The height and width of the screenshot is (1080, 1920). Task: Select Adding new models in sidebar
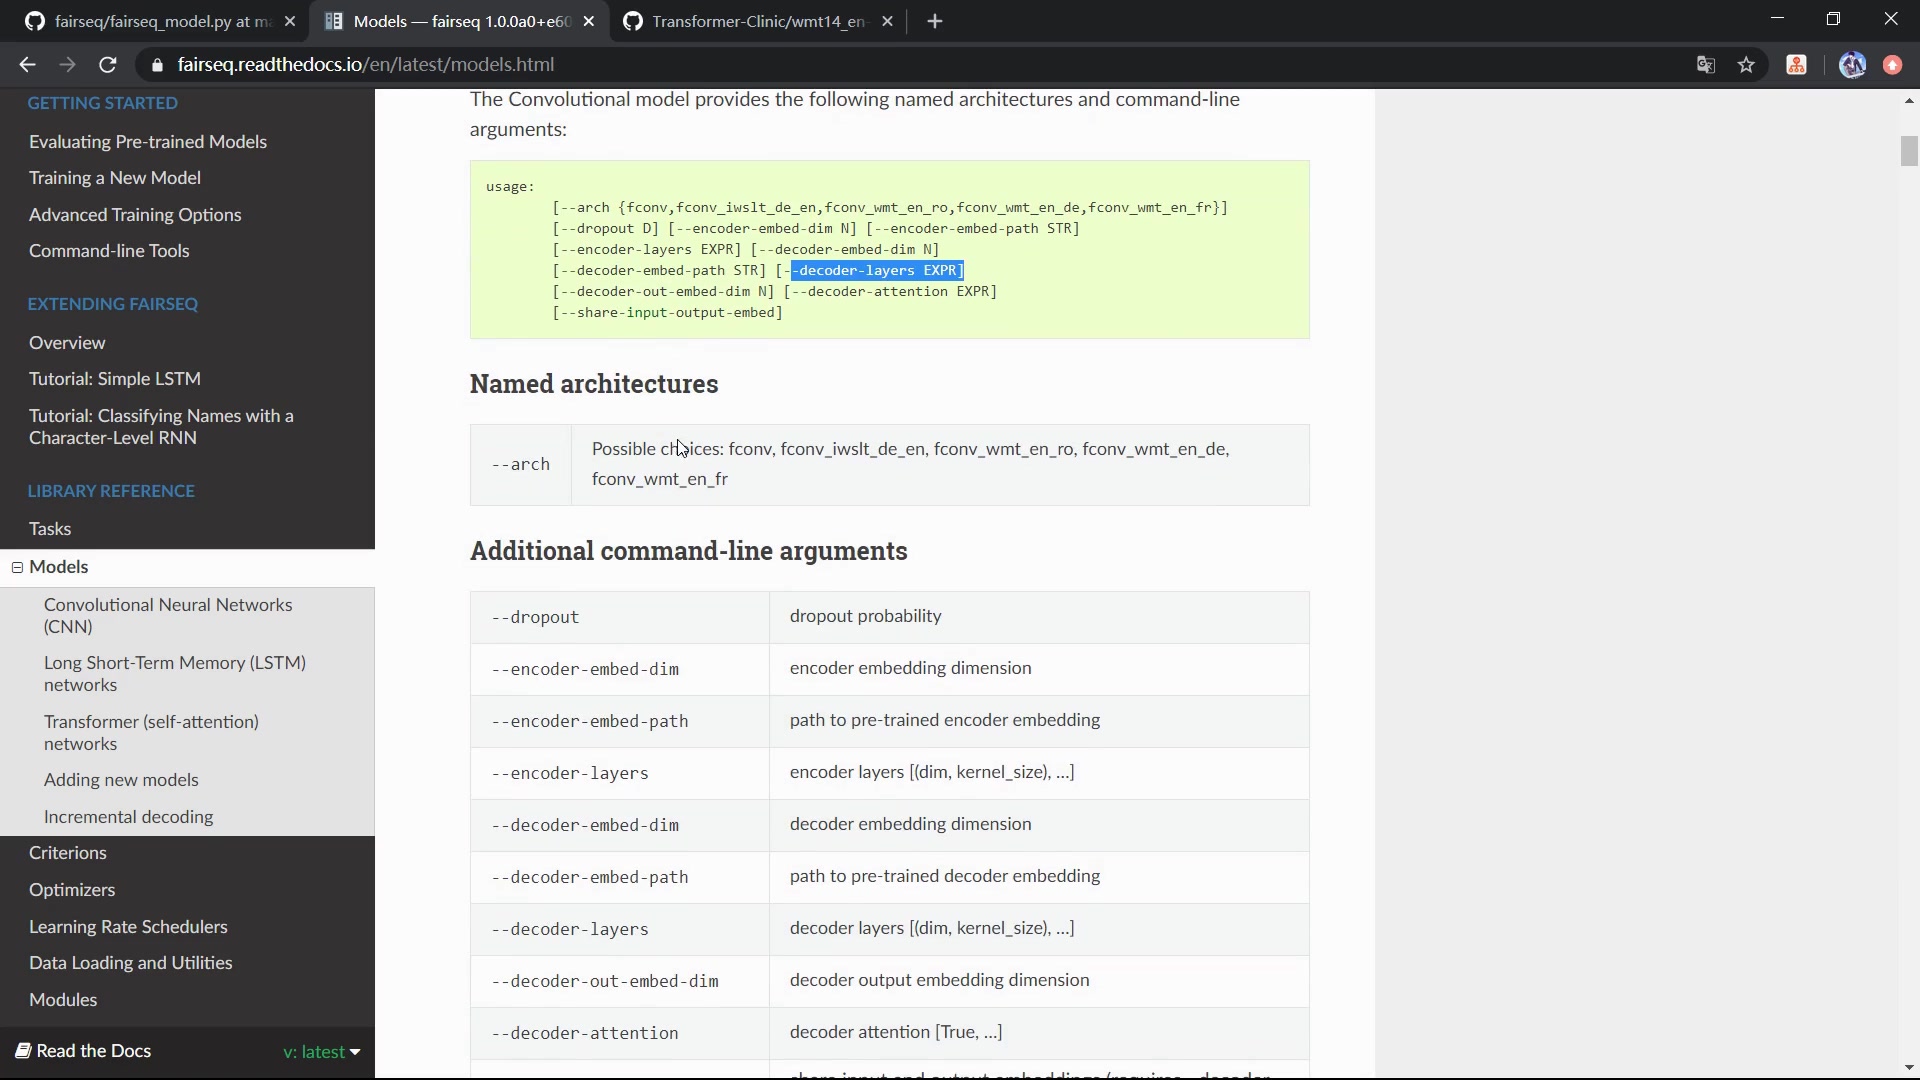(x=122, y=780)
